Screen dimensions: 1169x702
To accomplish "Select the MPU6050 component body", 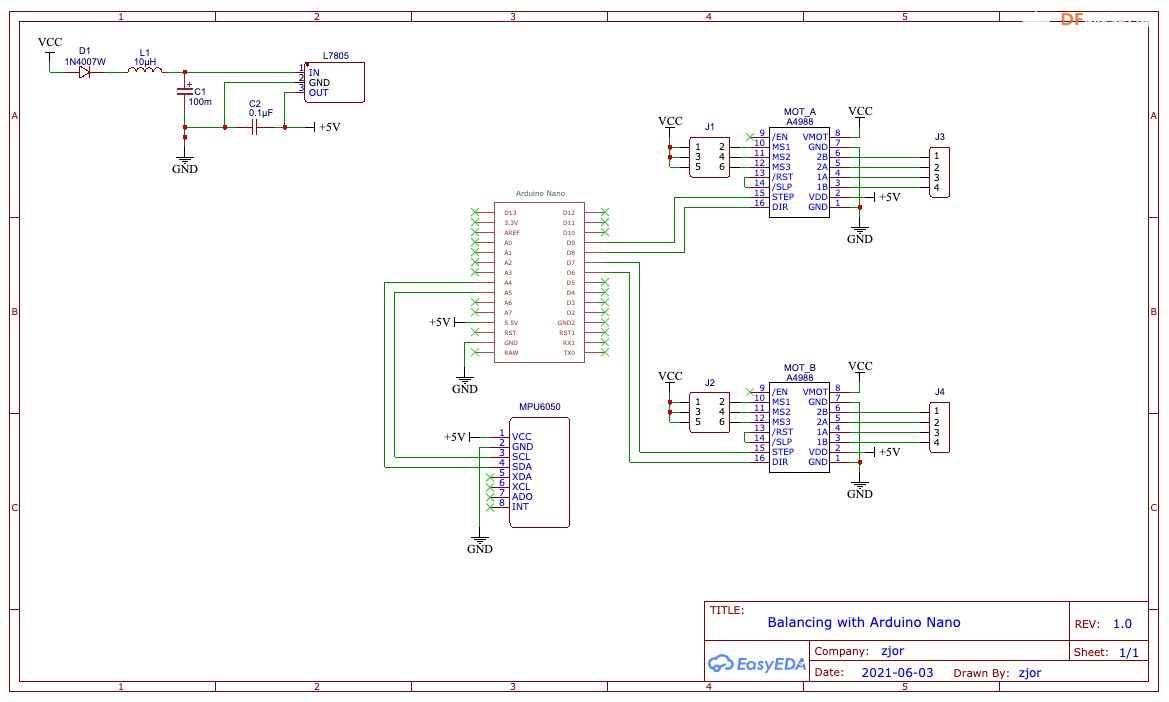I will click(x=539, y=472).
